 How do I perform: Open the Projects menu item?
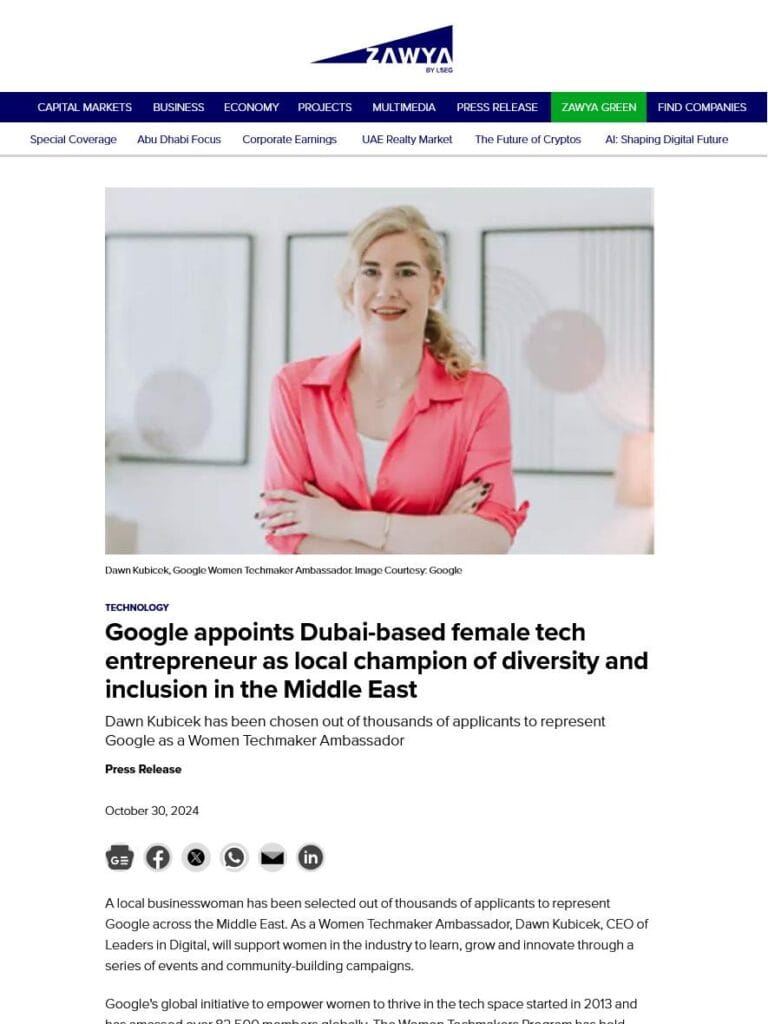(325, 107)
